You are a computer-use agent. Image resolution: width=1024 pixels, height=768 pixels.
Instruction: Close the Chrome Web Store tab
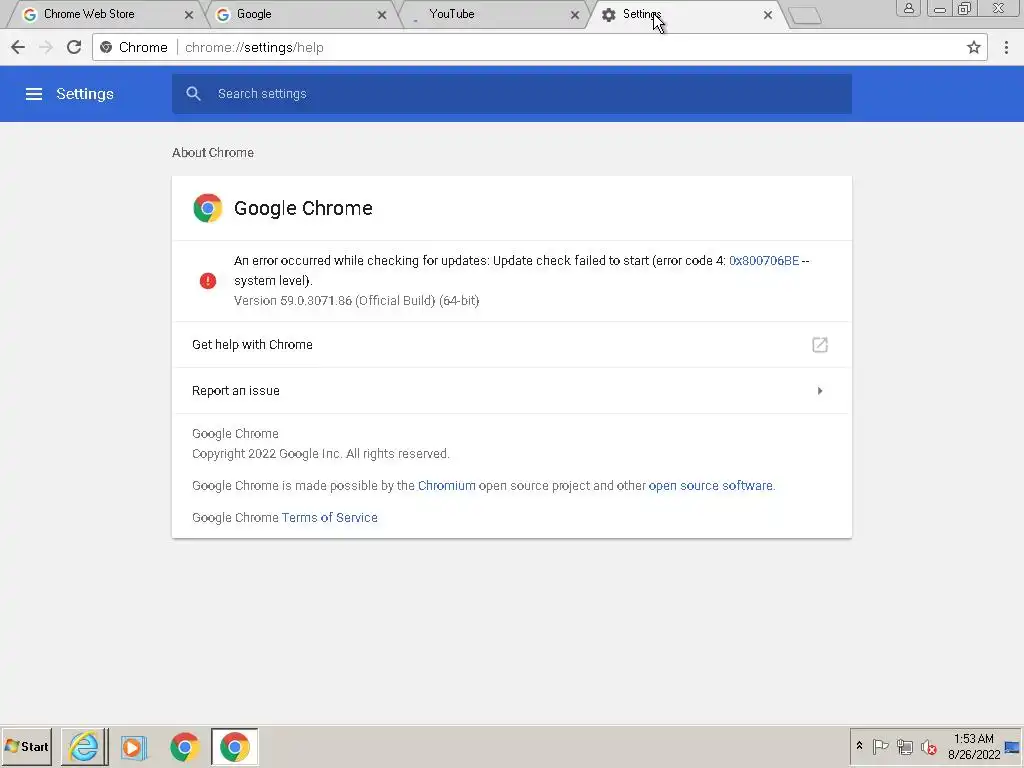[189, 14]
